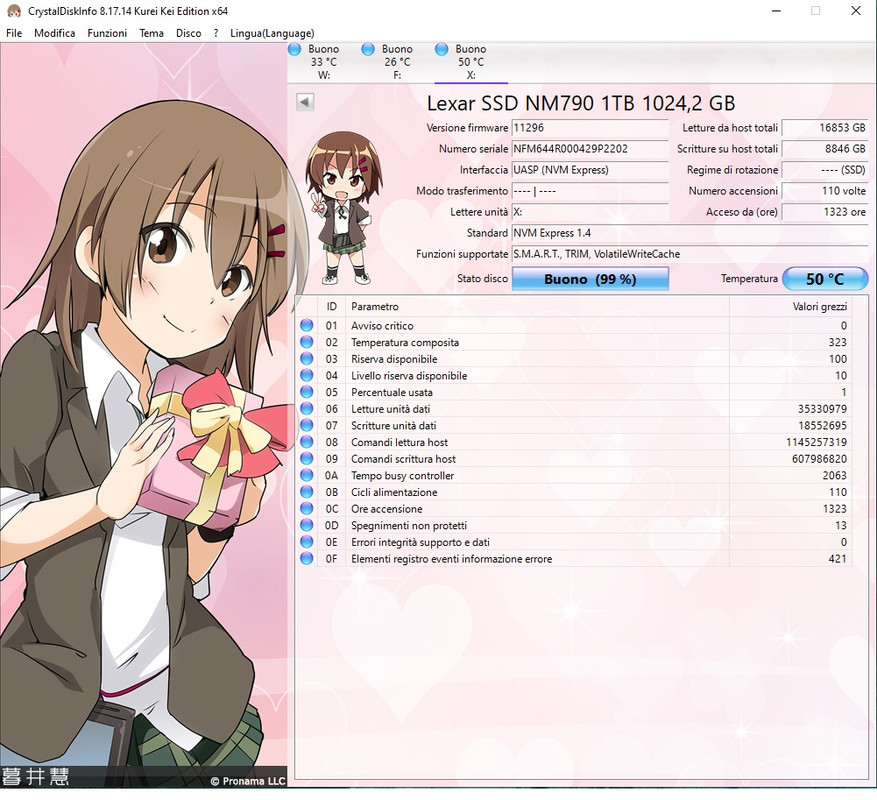Click the chibi character image

(343, 208)
